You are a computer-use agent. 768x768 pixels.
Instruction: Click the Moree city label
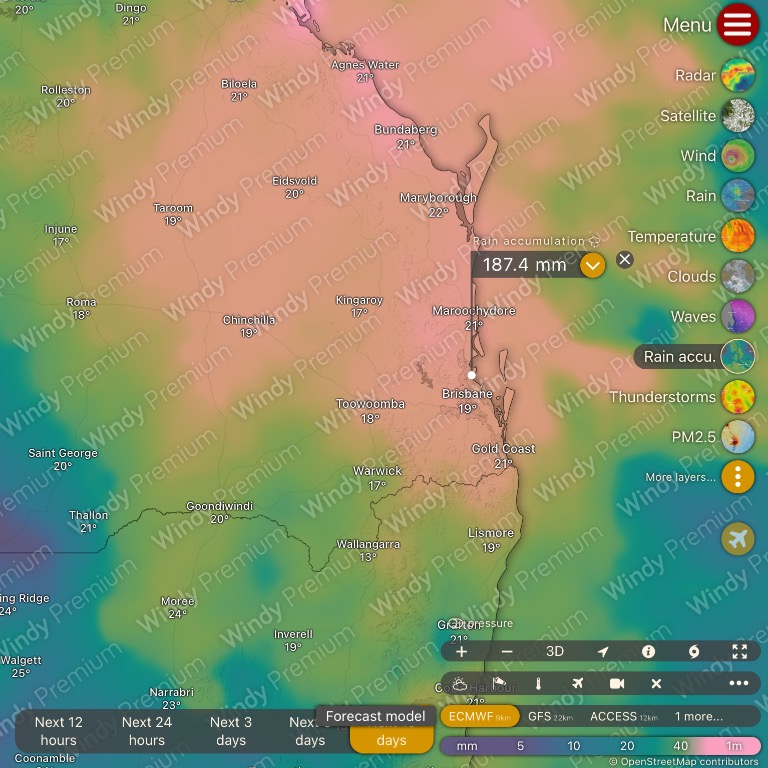pos(177,601)
